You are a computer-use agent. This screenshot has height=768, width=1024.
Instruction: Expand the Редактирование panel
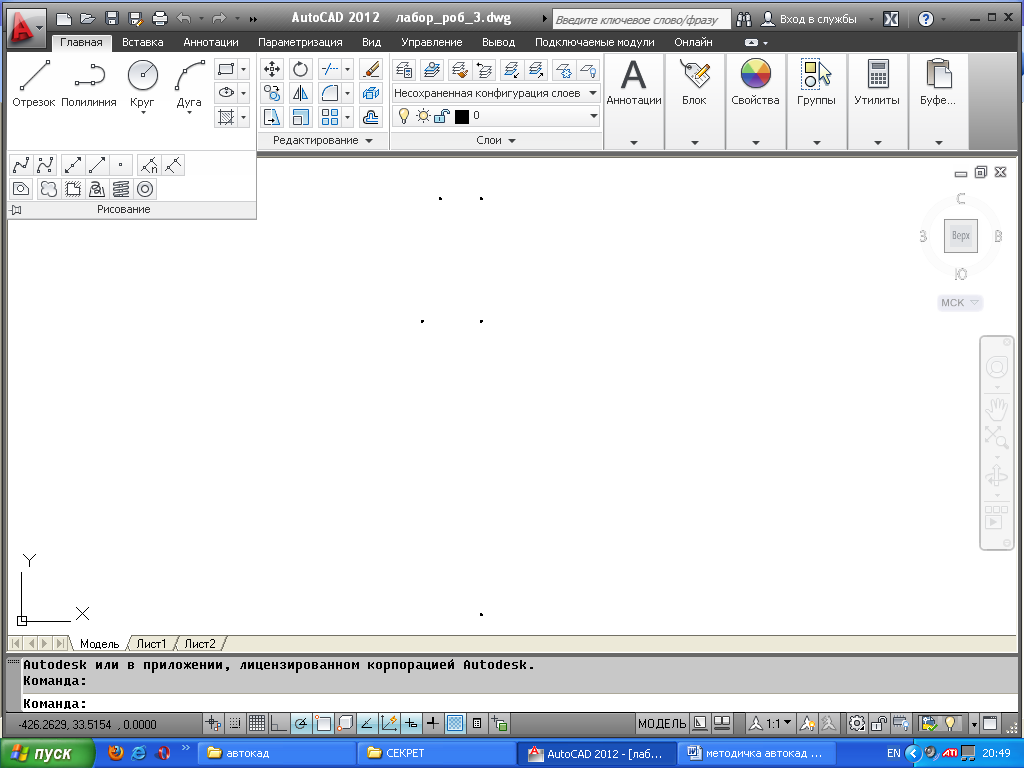pos(323,140)
